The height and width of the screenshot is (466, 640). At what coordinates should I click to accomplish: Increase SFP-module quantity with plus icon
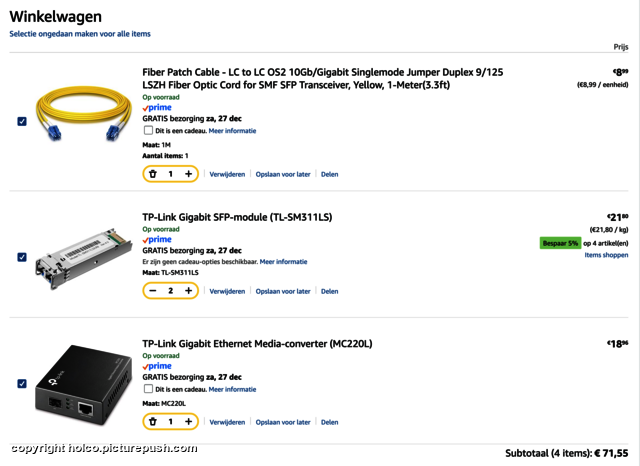[188, 291]
